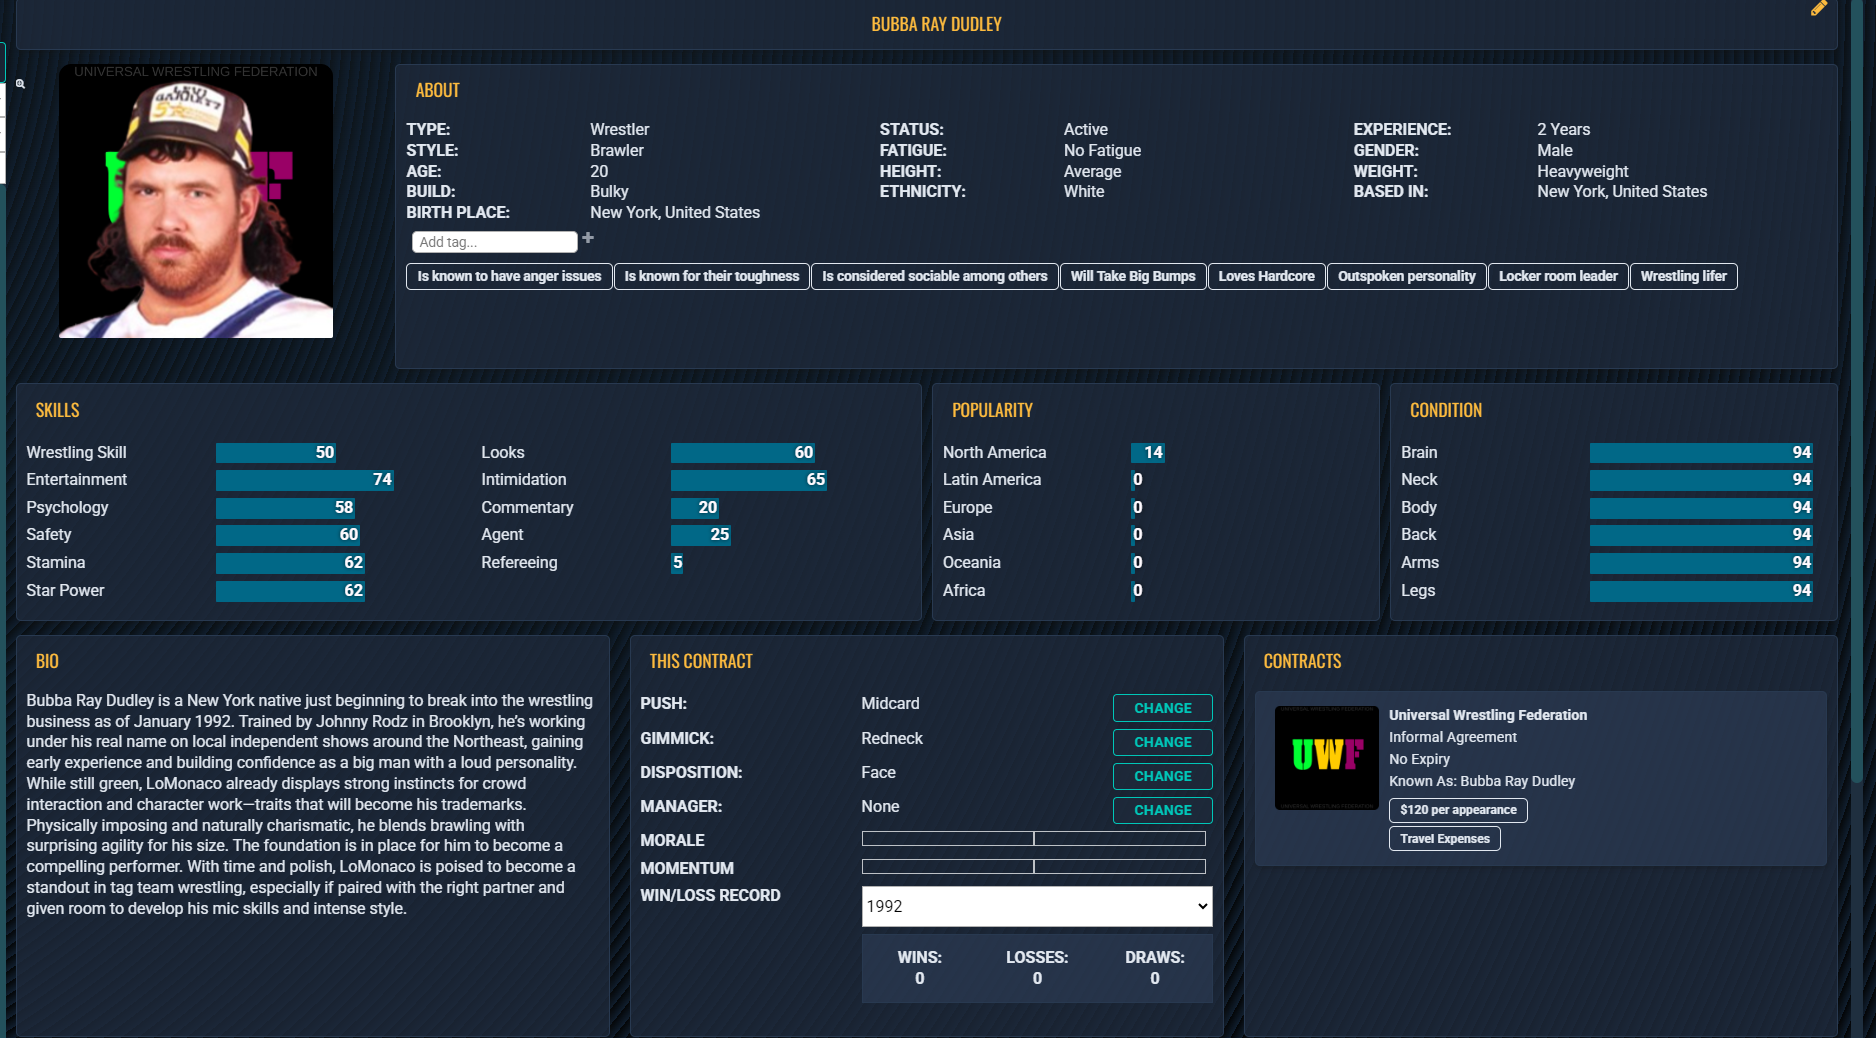The width and height of the screenshot is (1876, 1038).
Task: Change the Gimmick setting from Redneck
Action: [1162, 742]
